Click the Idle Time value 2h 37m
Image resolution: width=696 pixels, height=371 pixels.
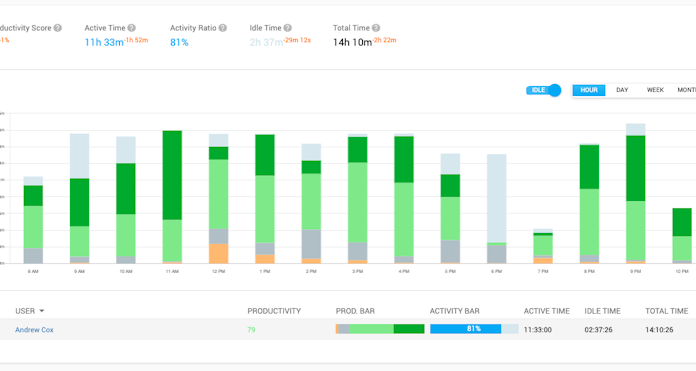point(266,43)
